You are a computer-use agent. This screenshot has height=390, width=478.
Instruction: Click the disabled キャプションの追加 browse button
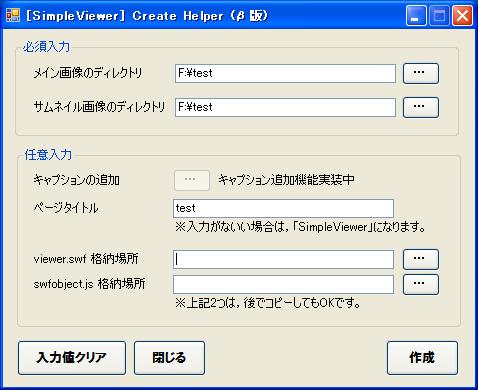(192, 180)
